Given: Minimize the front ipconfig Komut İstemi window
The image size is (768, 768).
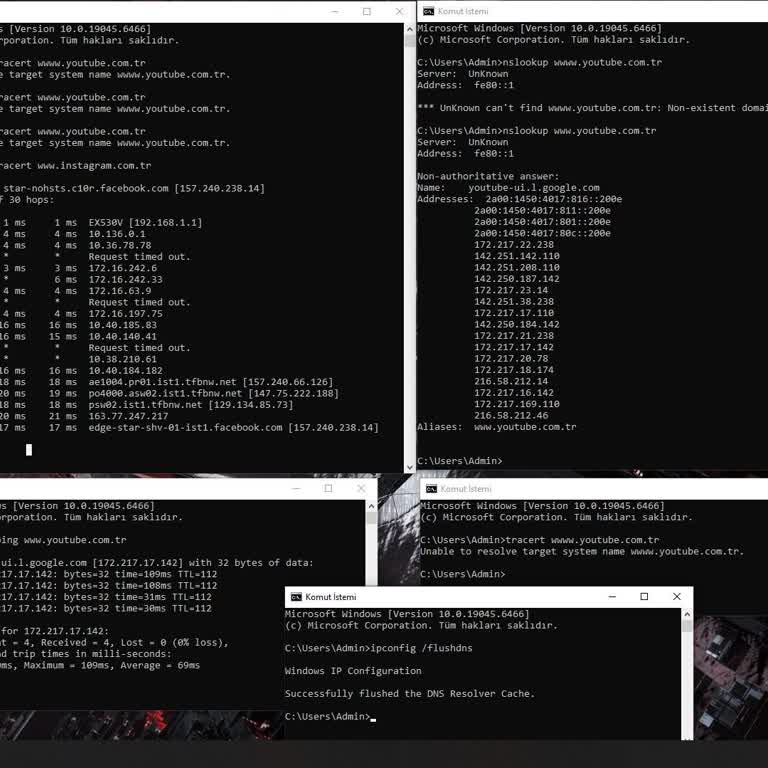Looking at the screenshot, I should tap(612, 597).
